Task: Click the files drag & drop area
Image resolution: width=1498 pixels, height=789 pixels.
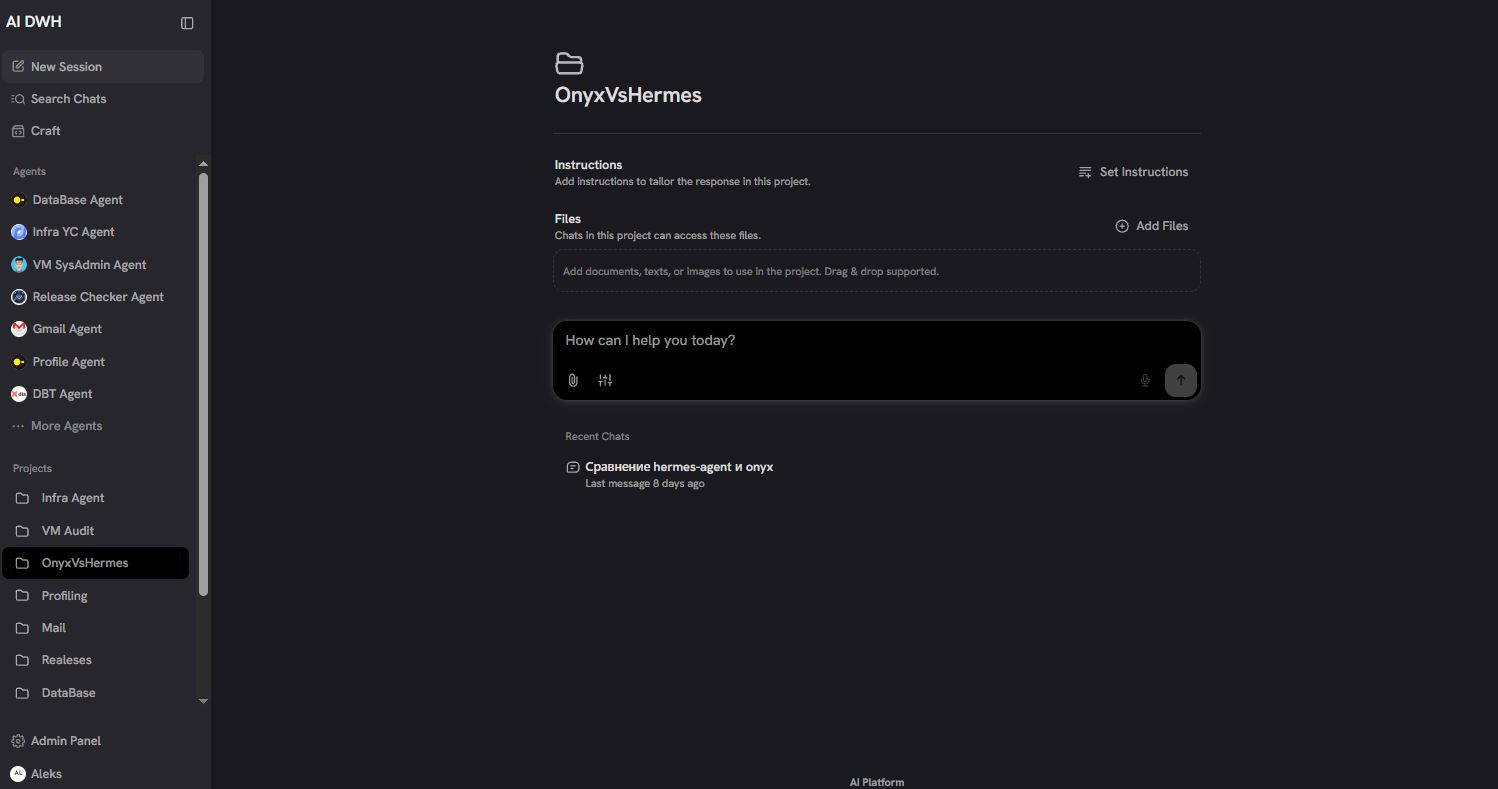Action: (x=877, y=271)
